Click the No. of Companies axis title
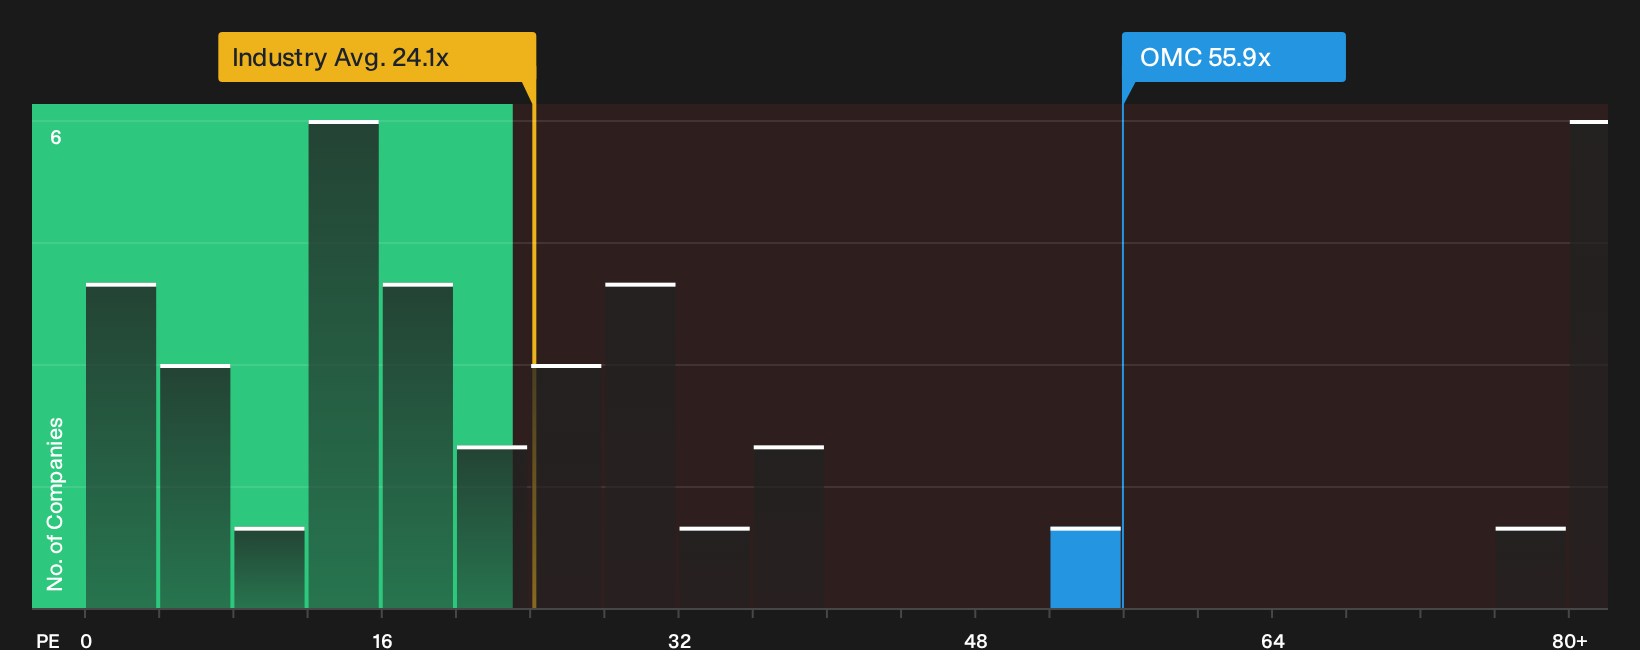The height and width of the screenshot is (650, 1640). 55,504
